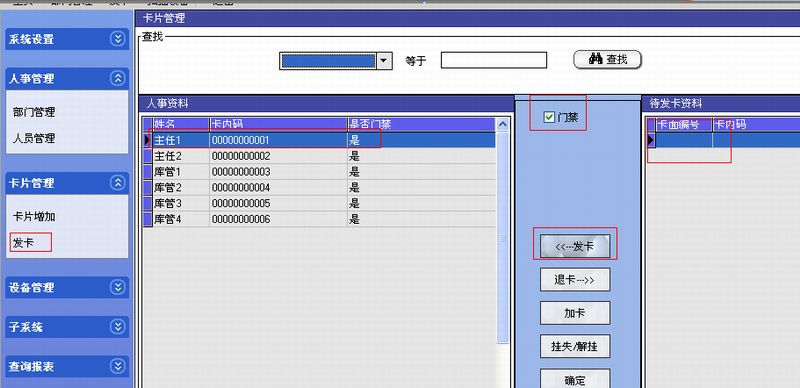Click the <<--发卡 button

[575, 247]
